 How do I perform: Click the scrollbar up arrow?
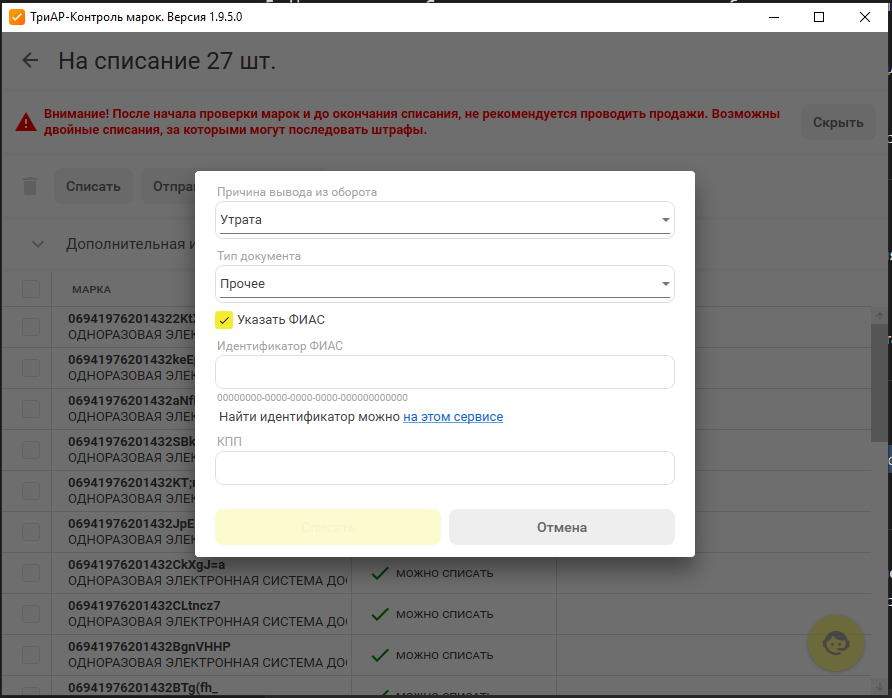pos(879,316)
